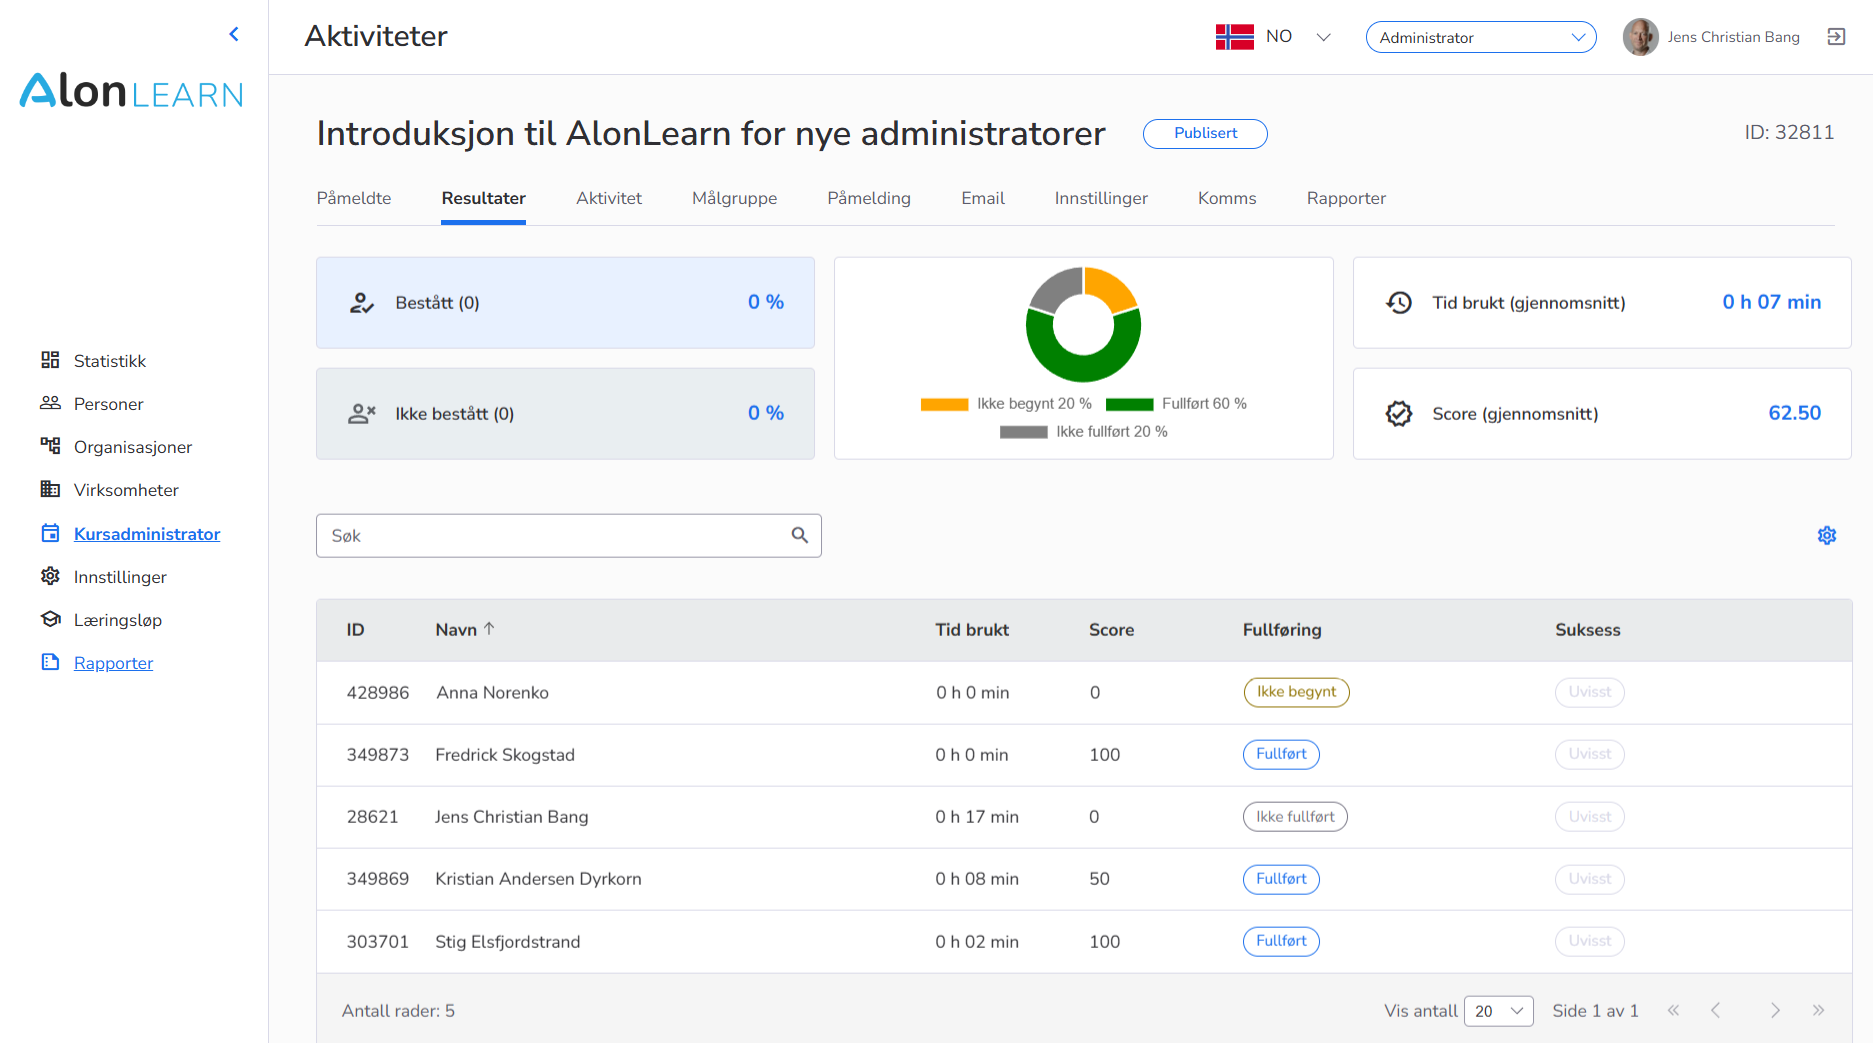Go to the first page with double-left arrows
This screenshot has height=1043, width=1873.
point(1673,1010)
